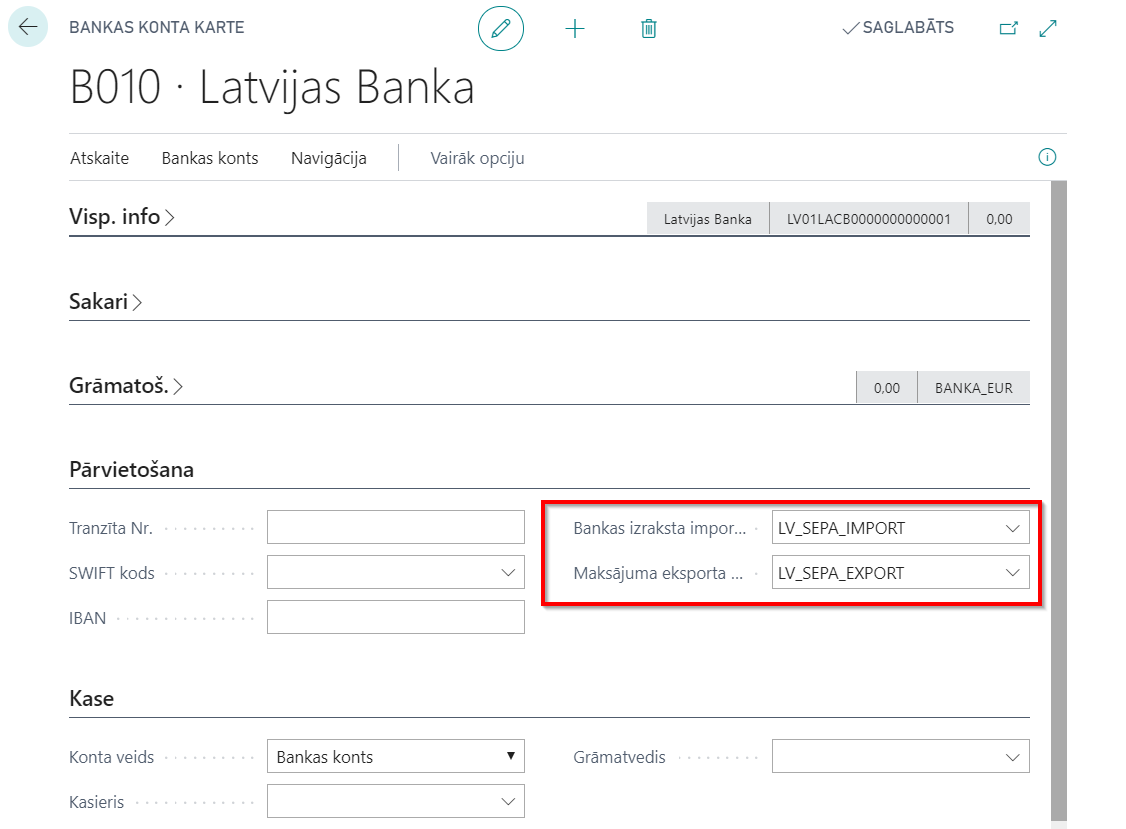Screen dimensions: 1126x829
Task: Expand the Sakari section
Action: [106, 302]
